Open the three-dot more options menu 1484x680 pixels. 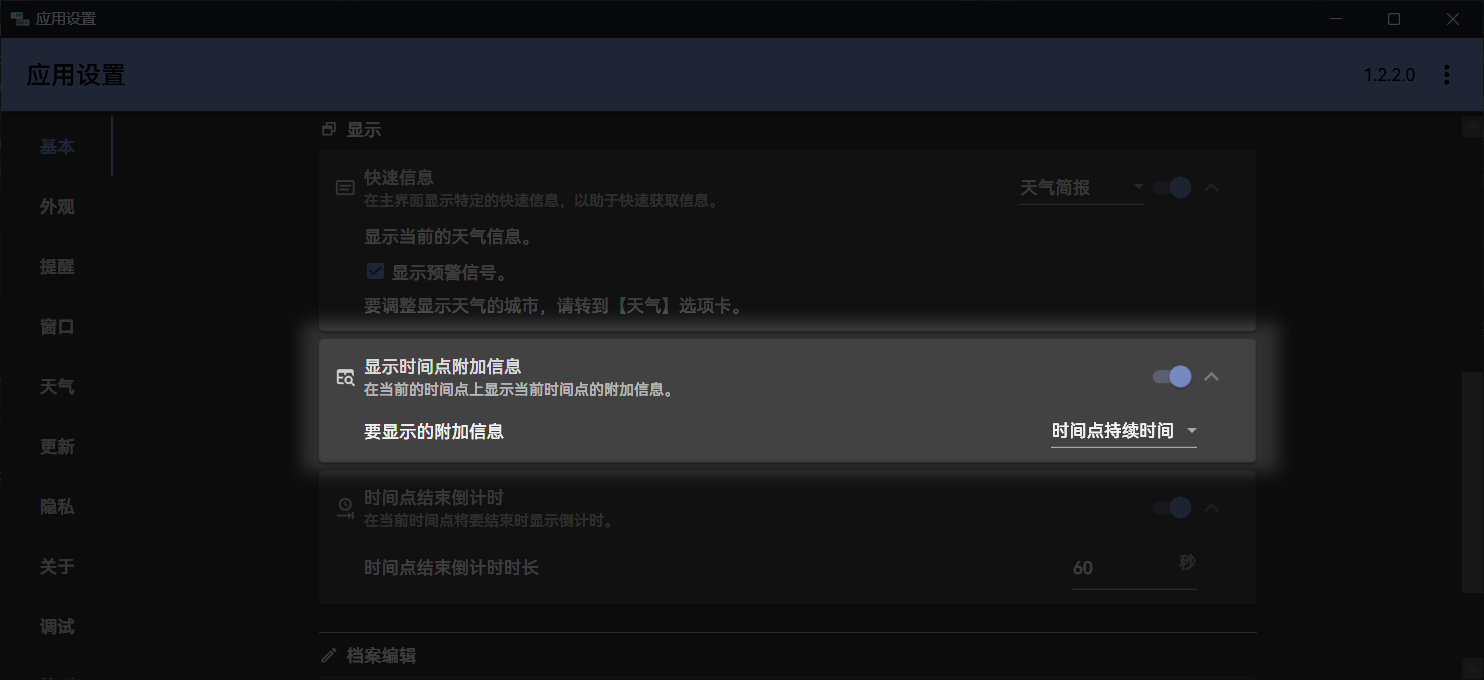tap(1446, 75)
